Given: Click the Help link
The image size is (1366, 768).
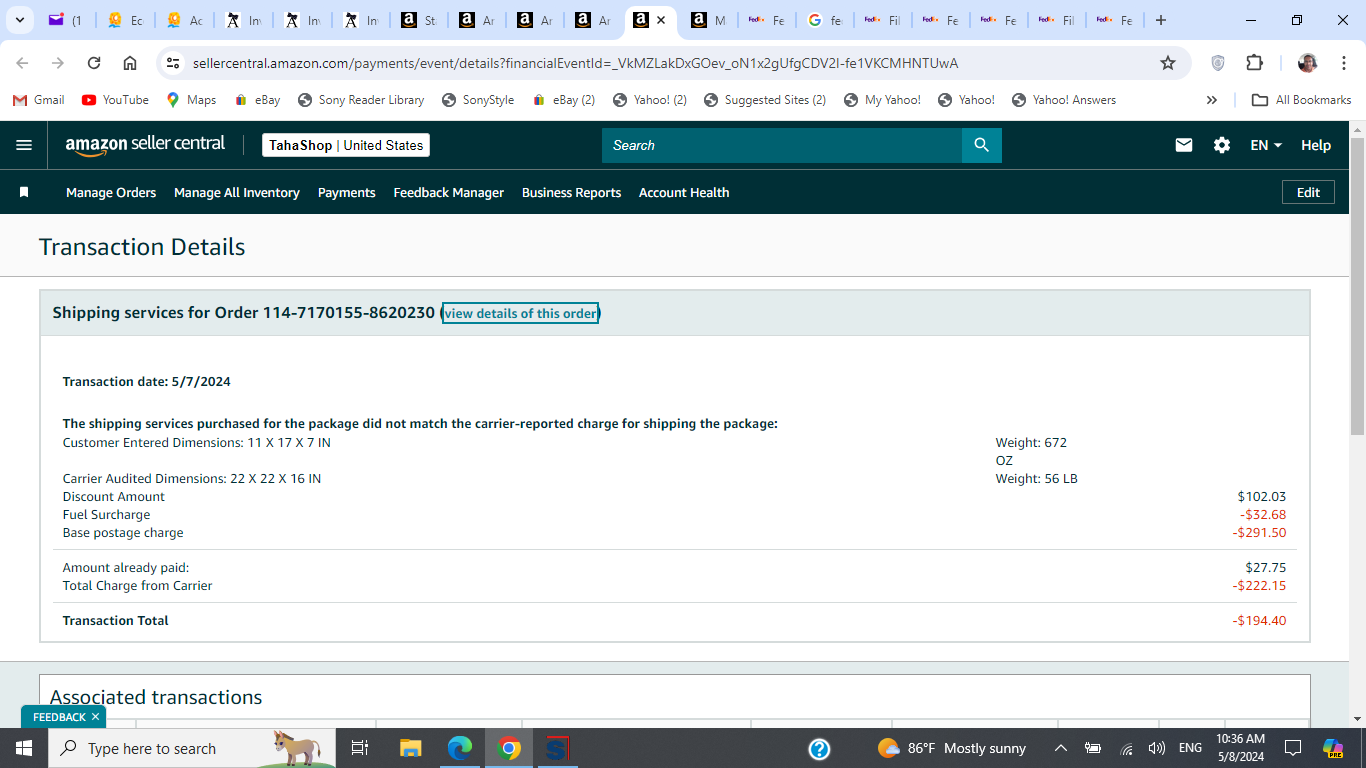Looking at the screenshot, I should [1316, 145].
